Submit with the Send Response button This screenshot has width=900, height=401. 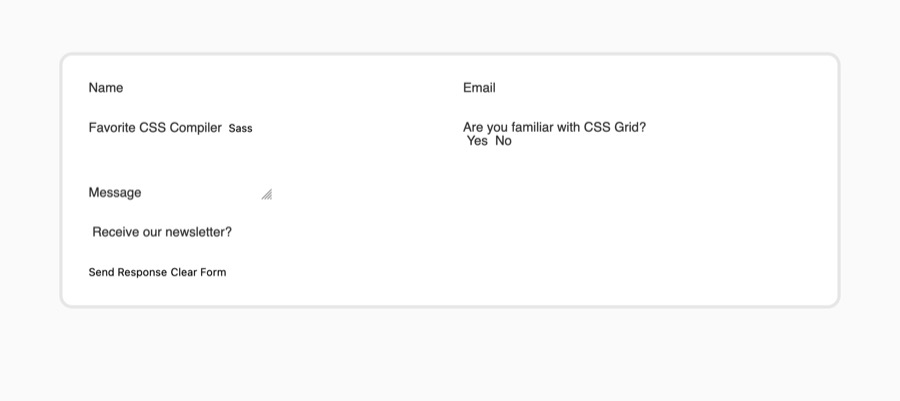[x=127, y=272]
